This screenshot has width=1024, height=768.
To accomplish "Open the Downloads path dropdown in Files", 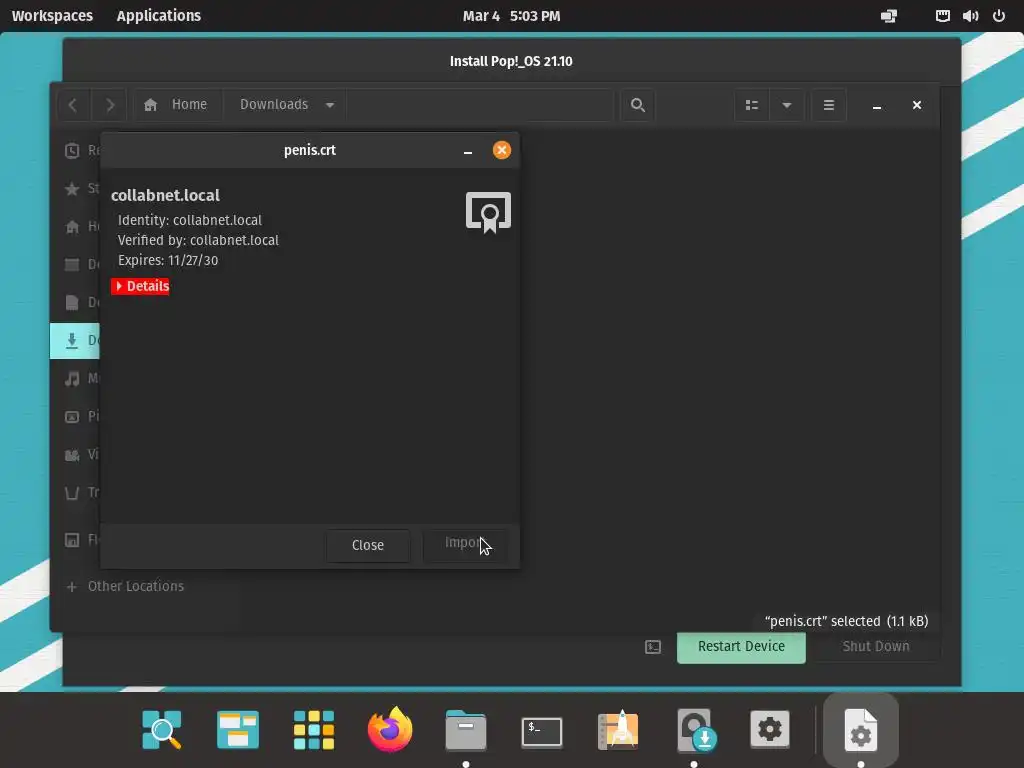I will coord(285,104).
